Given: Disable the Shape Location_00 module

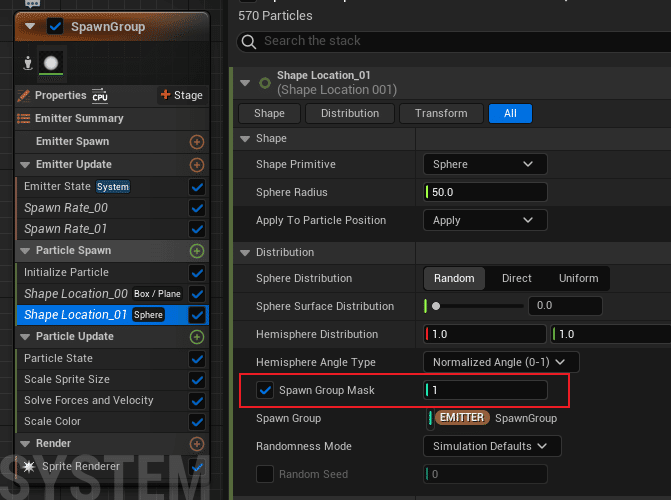Looking at the screenshot, I should coord(197,294).
